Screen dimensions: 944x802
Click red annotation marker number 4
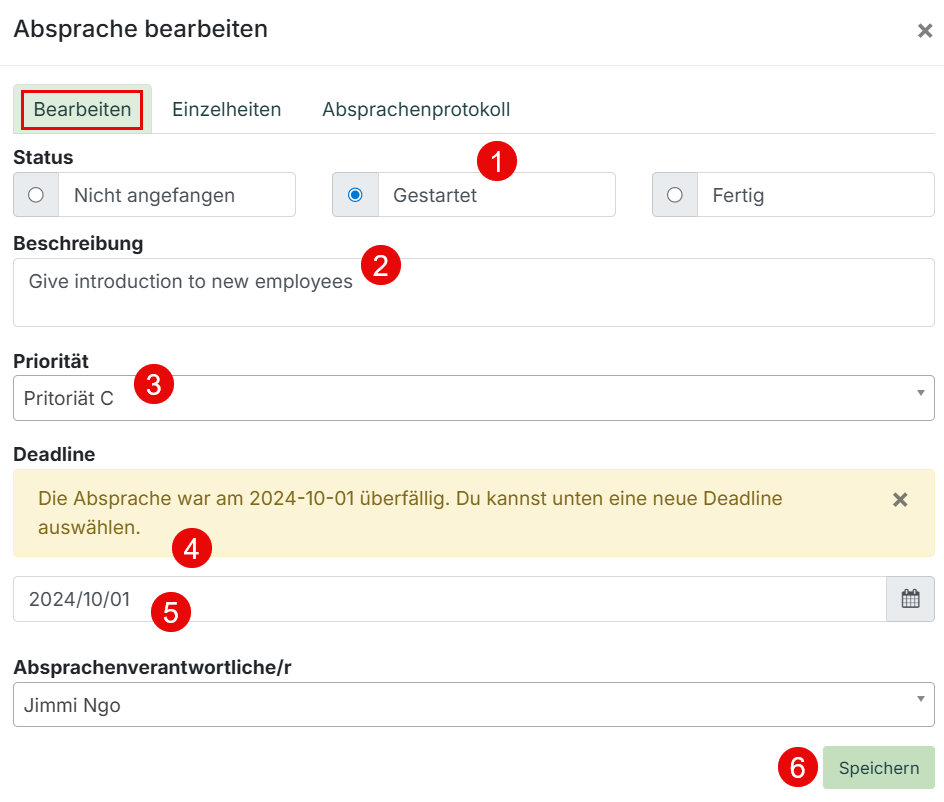(192, 548)
